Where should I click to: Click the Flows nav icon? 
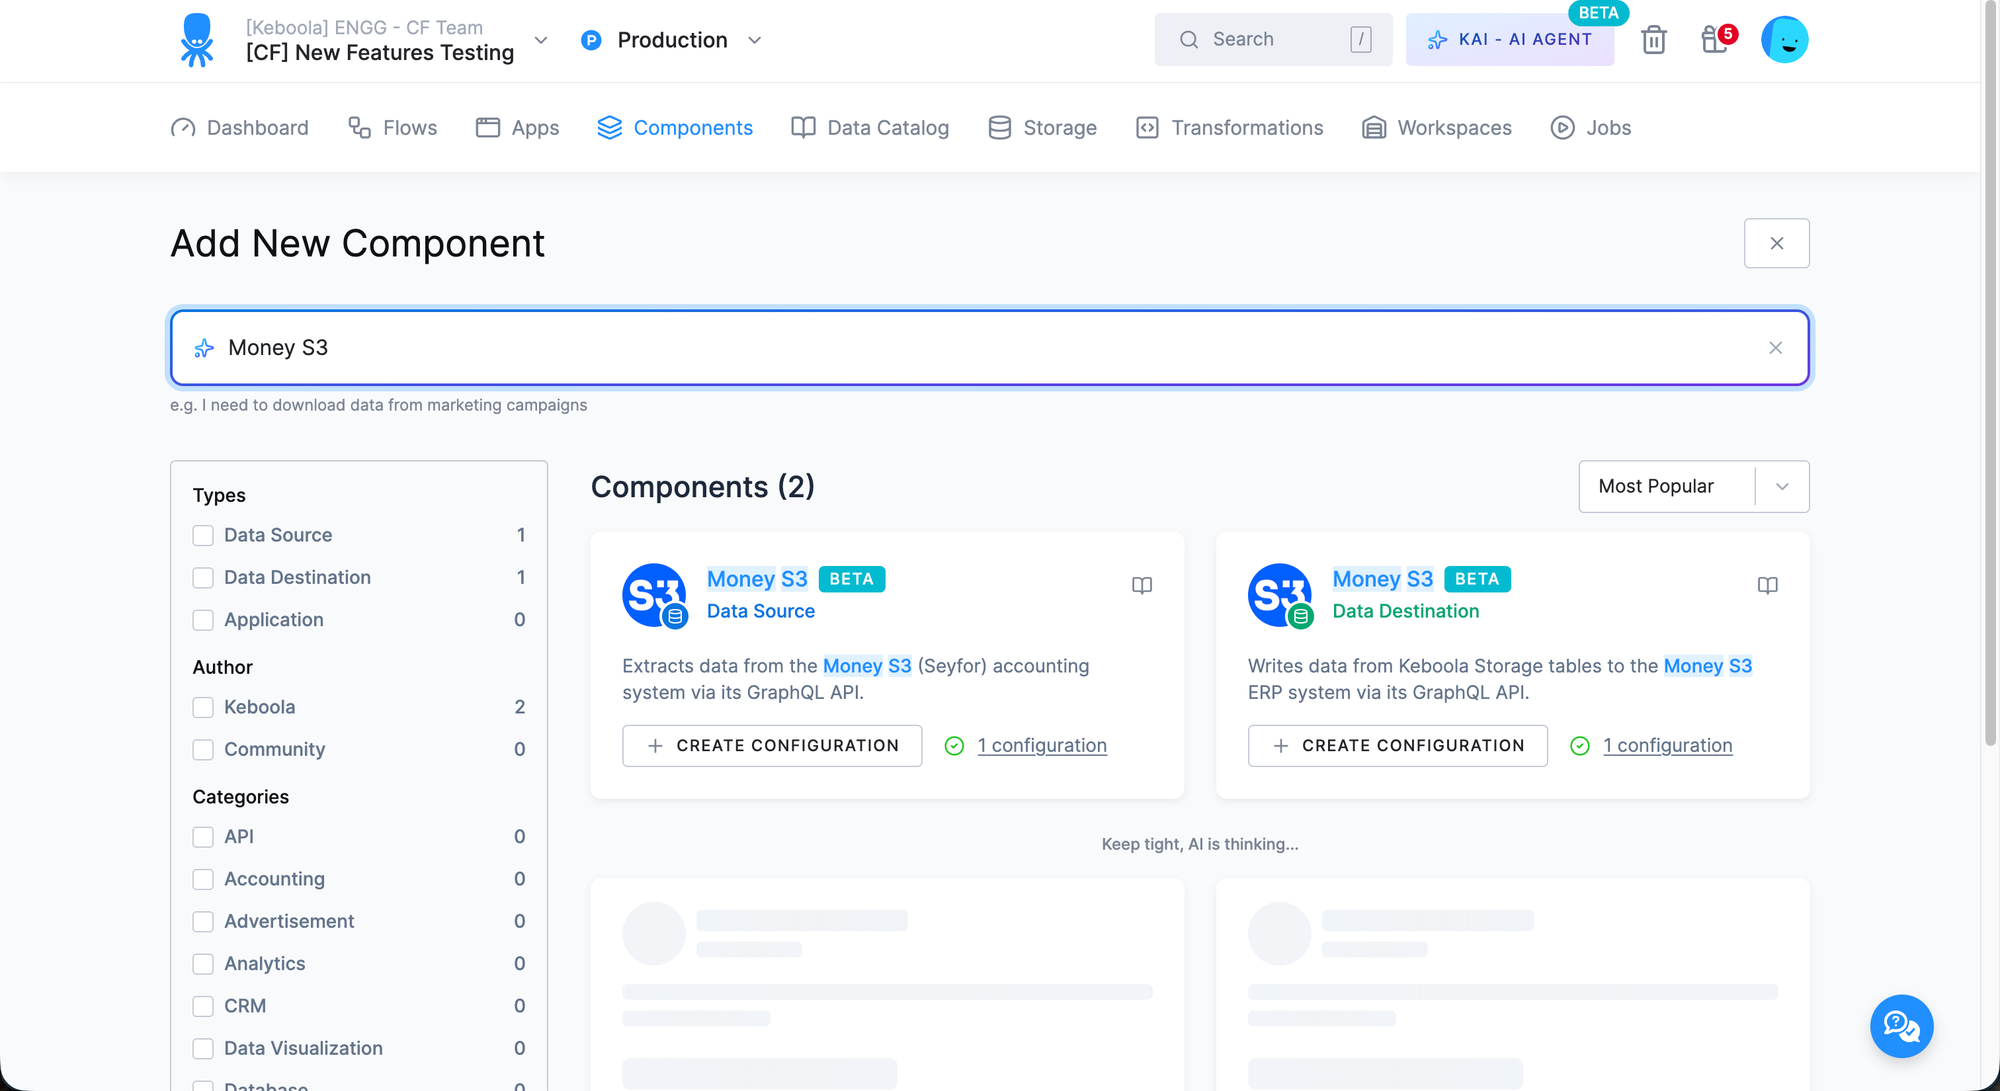pyautogui.click(x=359, y=128)
